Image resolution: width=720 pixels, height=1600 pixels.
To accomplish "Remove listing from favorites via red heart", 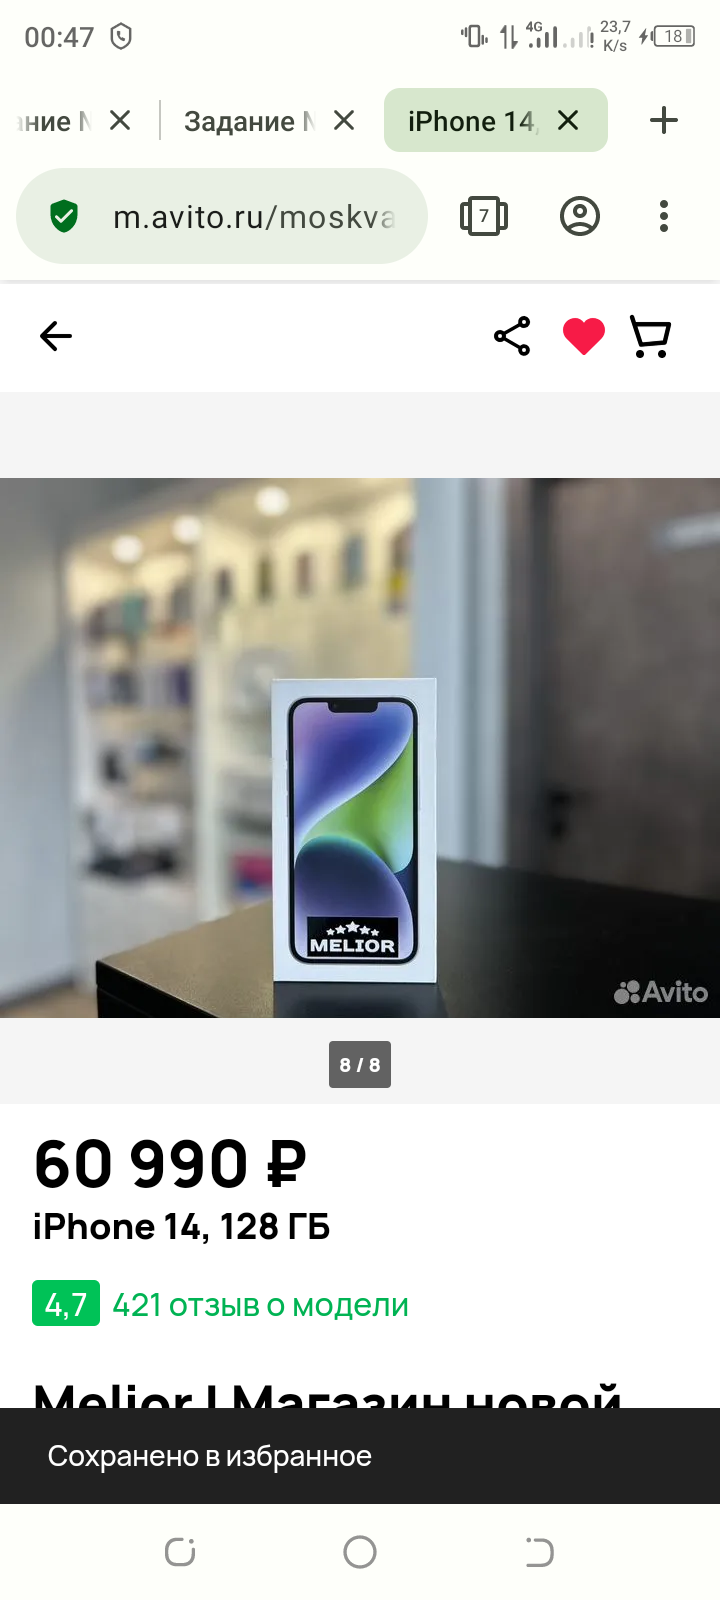I will [x=584, y=336].
